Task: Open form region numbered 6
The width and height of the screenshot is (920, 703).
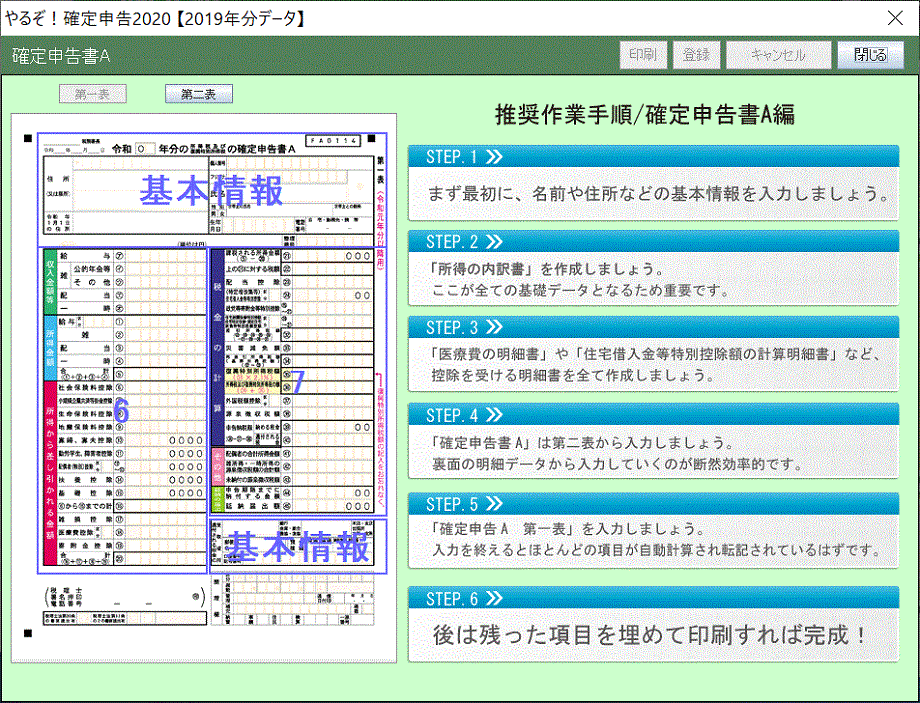Action: (x=121, y=410)
